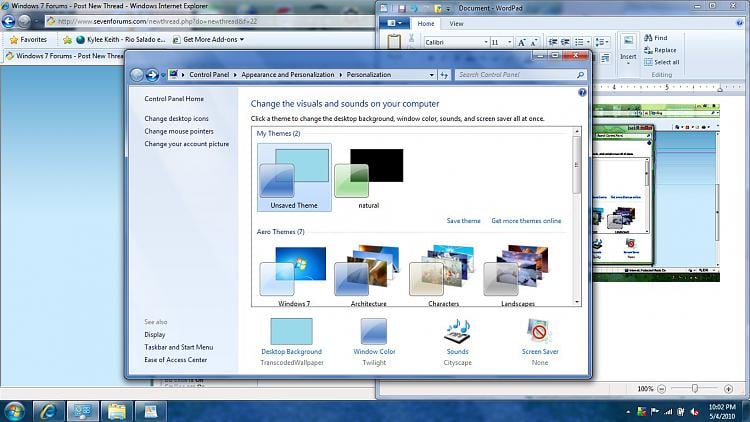The image size is (750, 422).
Task: Open WordPad font size 11 dropdown
Action: pos(509,43)
